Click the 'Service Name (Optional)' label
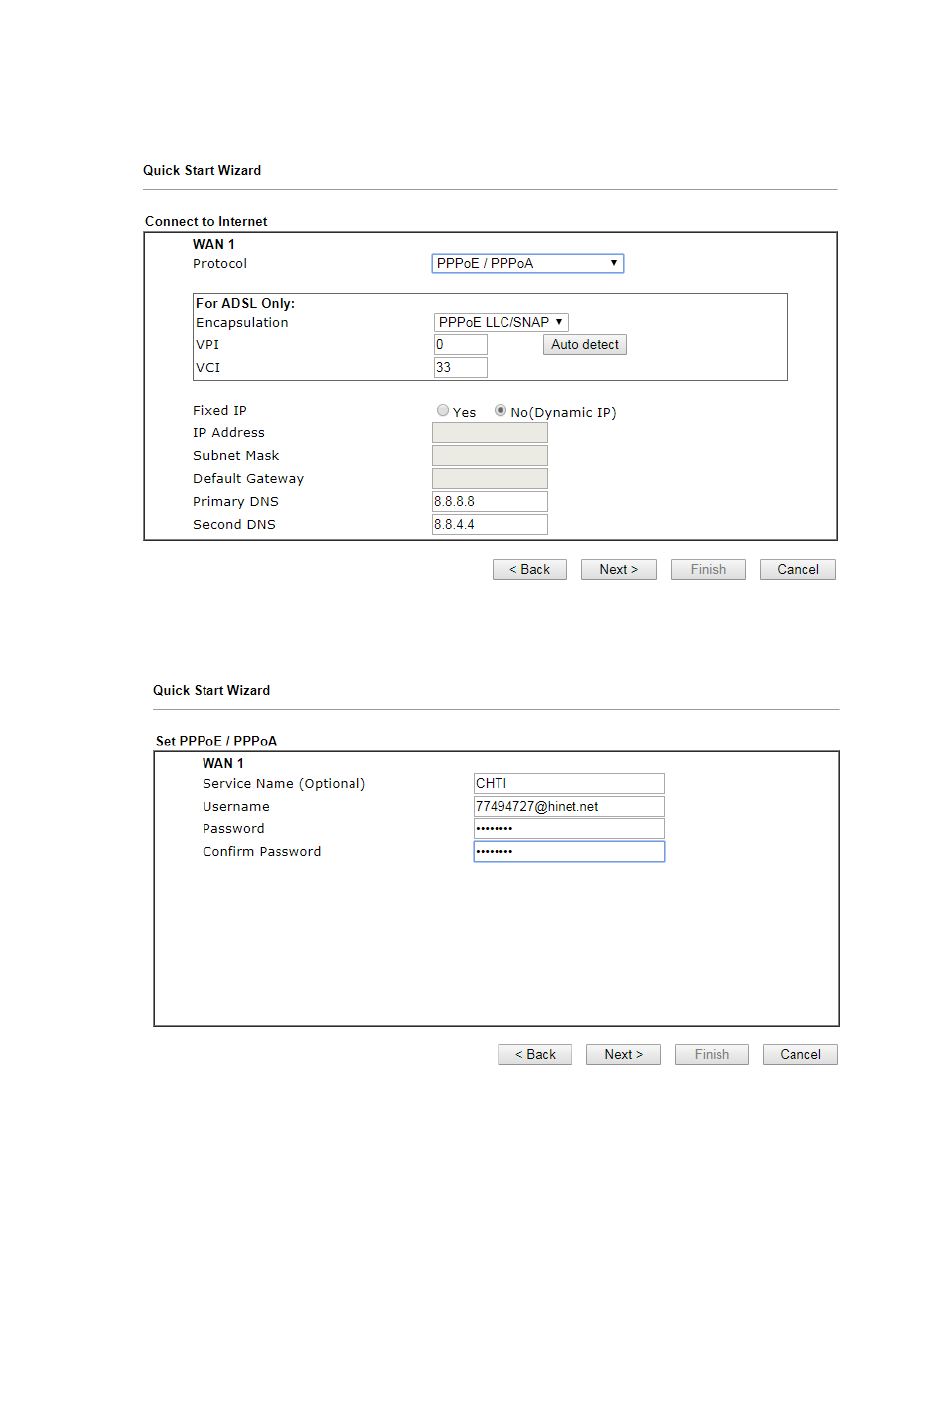The height and width of the screenshot is (1420, 950). click(x=284, y=784)
